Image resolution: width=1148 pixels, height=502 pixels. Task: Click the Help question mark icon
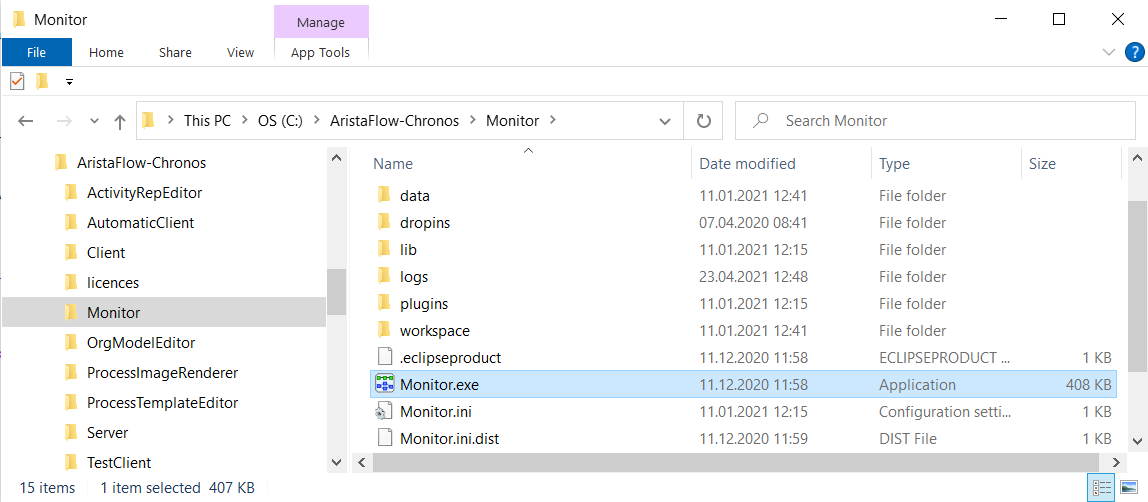[1133, 52]
